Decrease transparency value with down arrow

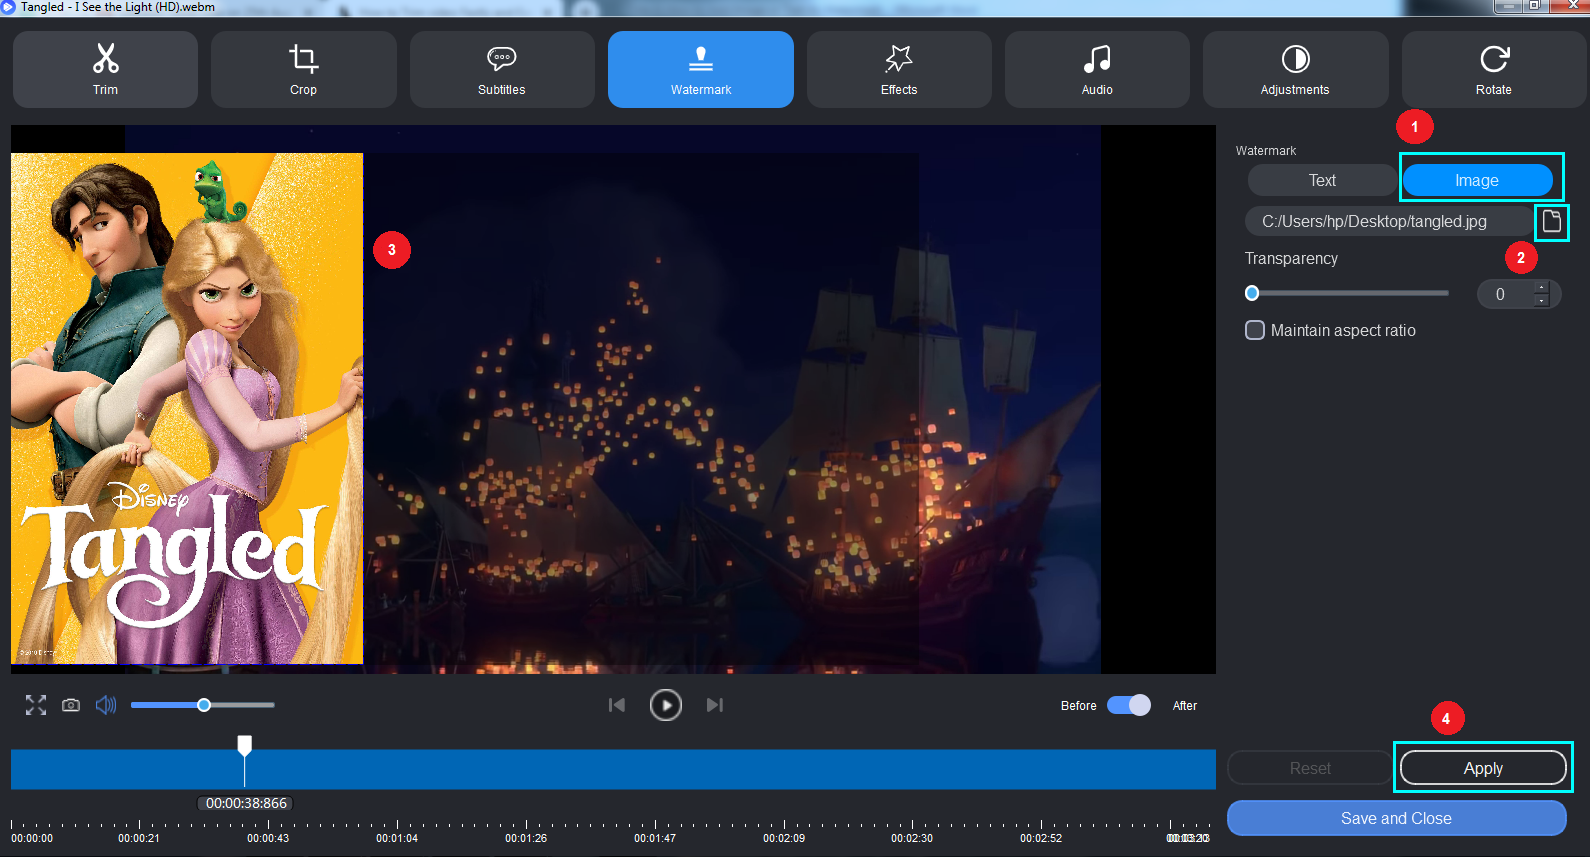1541,300
